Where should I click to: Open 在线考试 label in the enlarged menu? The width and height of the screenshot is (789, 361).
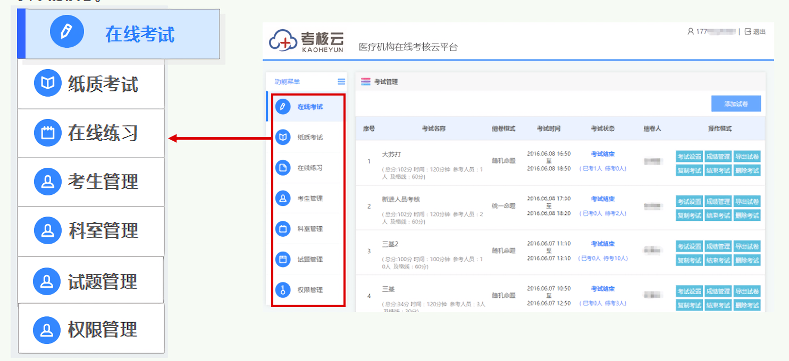coord(139,34)
